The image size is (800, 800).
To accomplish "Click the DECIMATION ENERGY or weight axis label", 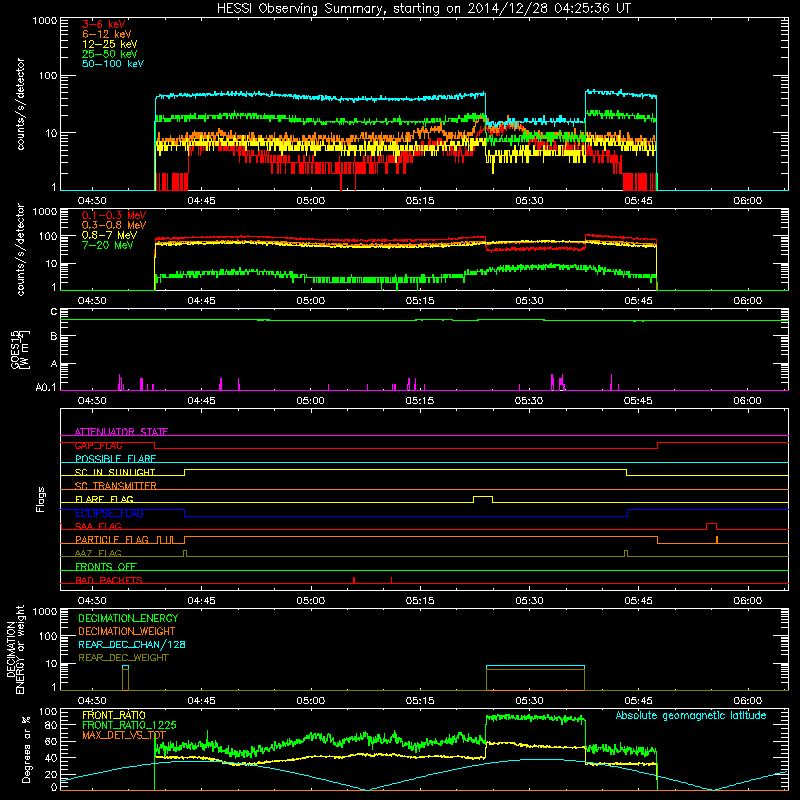I will (15, 649).
